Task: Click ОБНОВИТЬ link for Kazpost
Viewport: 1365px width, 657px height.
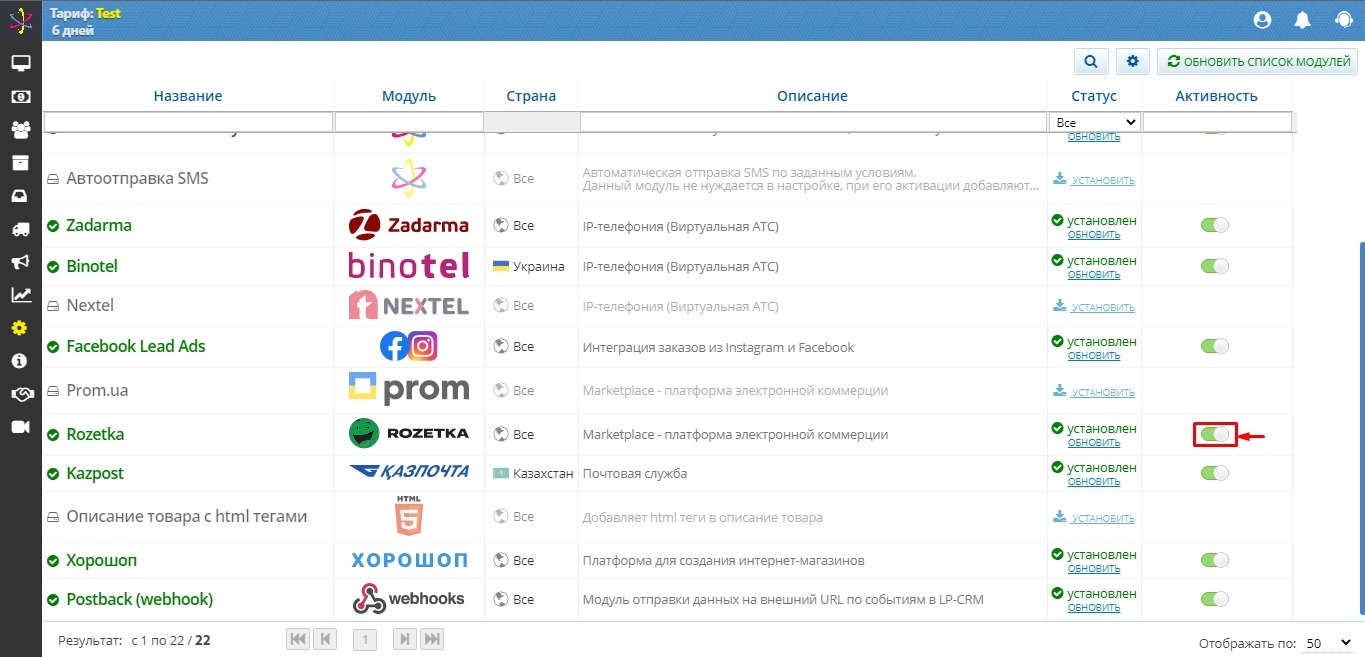Action: pyautogui.click(x=1094, y=481)
